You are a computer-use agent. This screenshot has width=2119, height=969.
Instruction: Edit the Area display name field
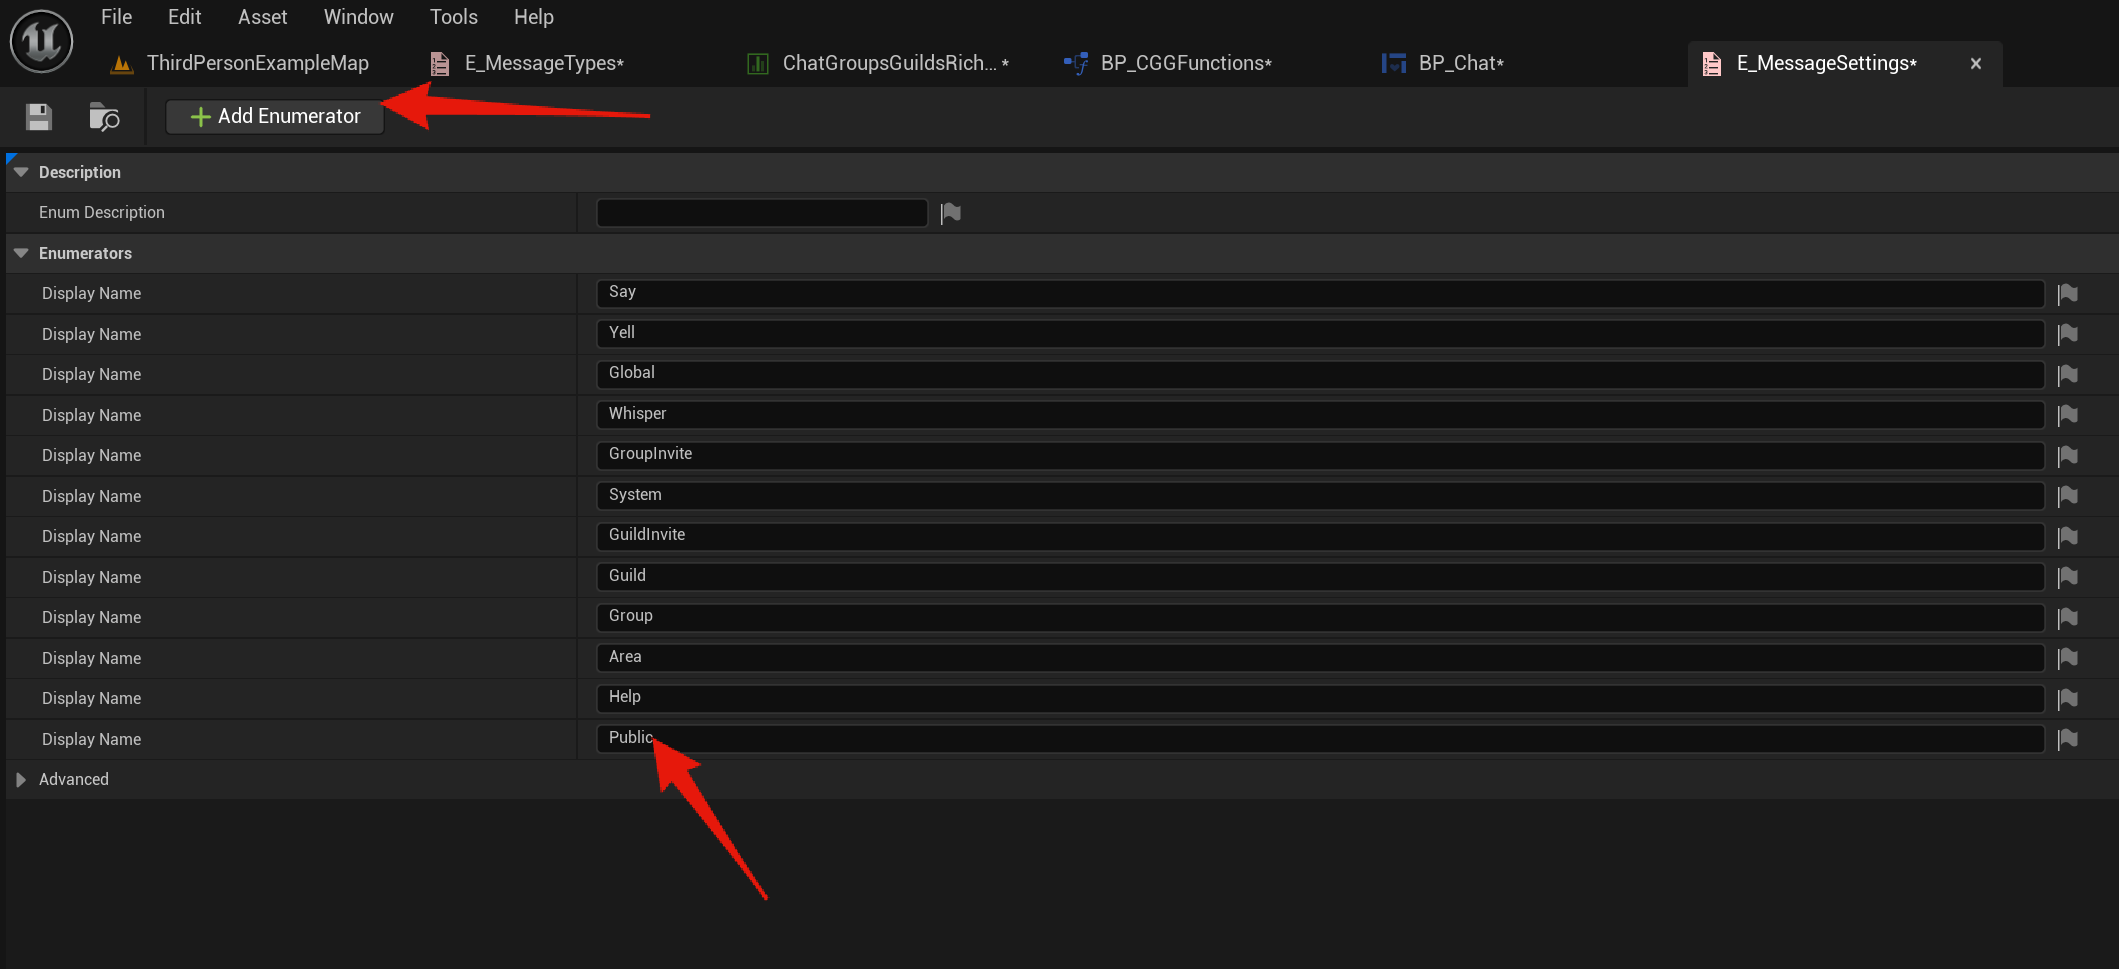coord(1320,657)
